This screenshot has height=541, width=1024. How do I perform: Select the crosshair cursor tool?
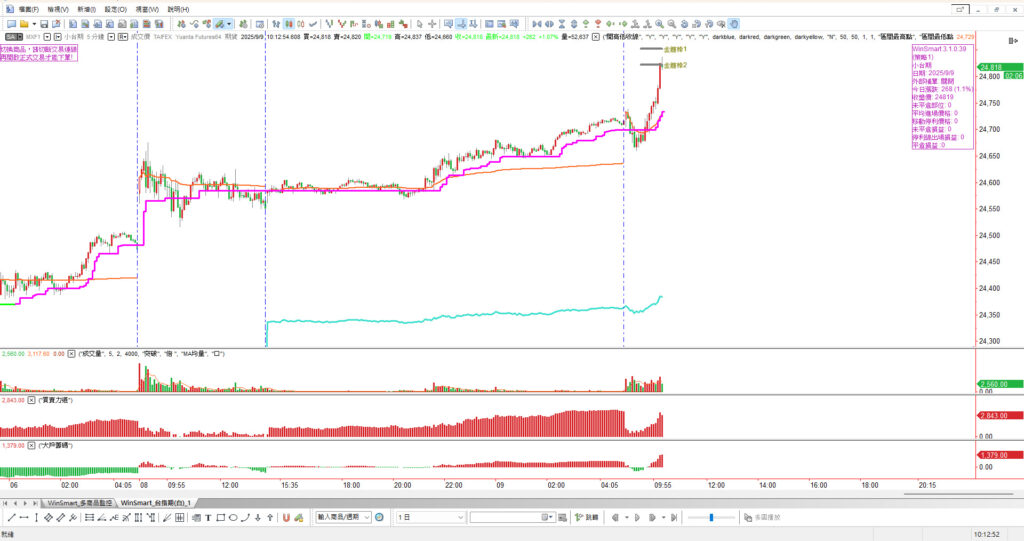(x=431, y=23)
